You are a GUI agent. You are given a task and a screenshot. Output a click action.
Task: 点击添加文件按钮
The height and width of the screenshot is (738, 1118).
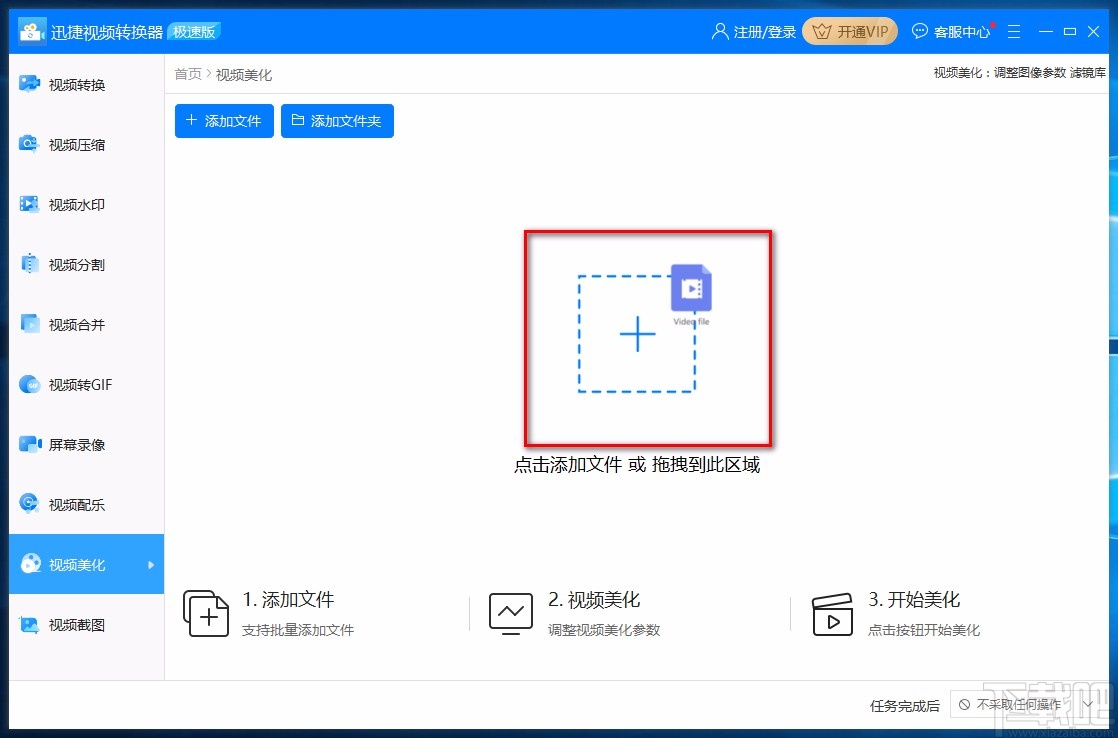pos(223,120)
